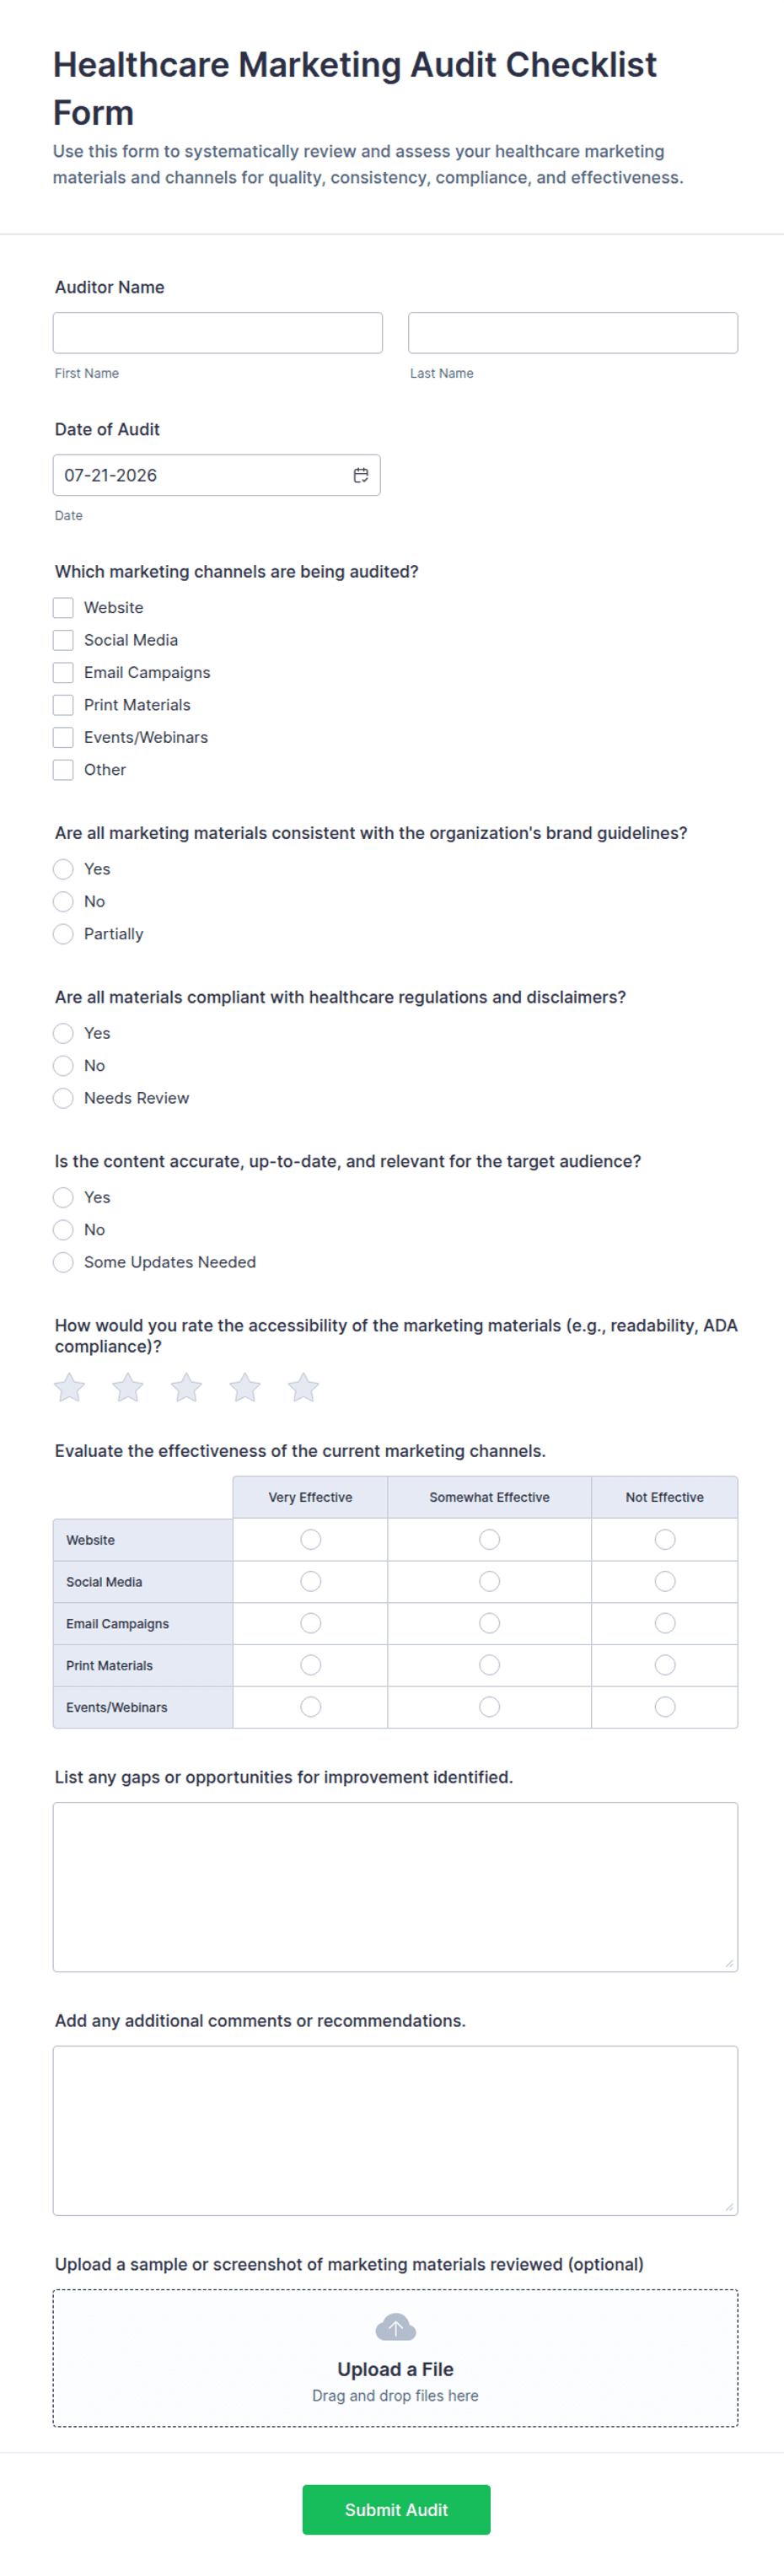This screenshot has height=2576, width=784.
Task: Submit the audit form
Action: [396, 2509]
